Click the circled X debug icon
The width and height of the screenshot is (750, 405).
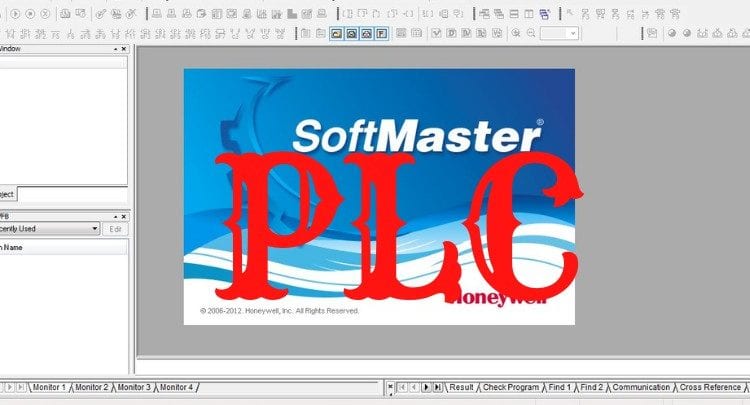(45, 14)
